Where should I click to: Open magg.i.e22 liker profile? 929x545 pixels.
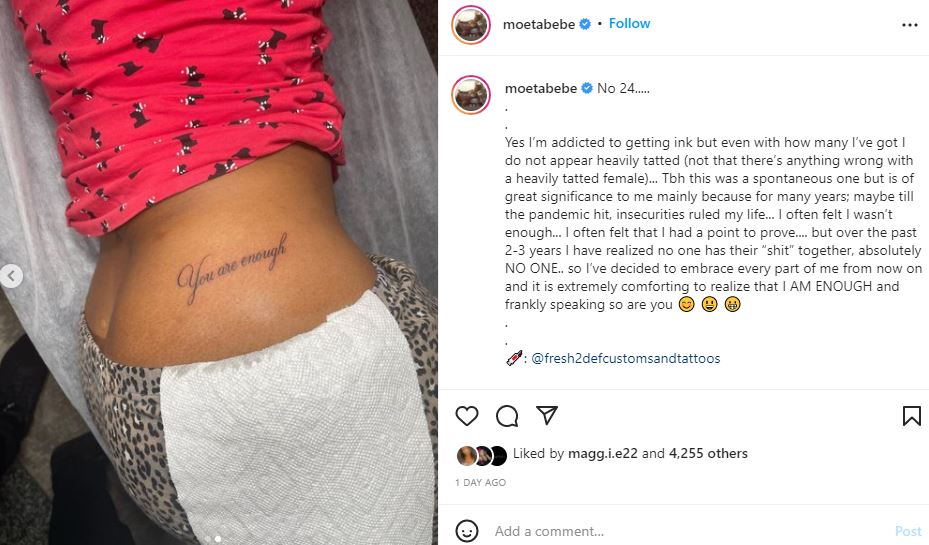coord(603,454)
